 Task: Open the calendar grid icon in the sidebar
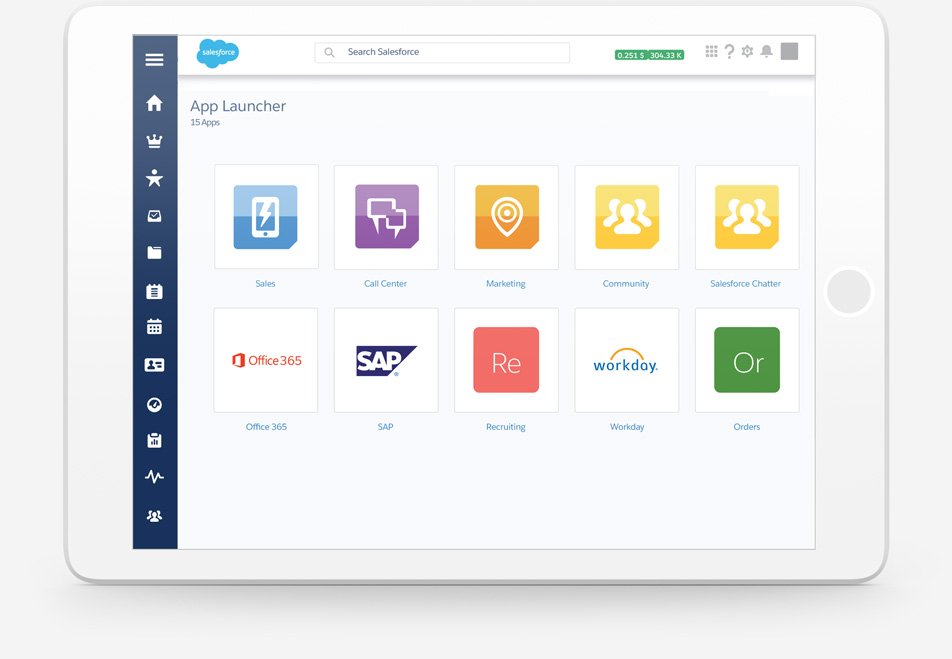click(154, 327)
